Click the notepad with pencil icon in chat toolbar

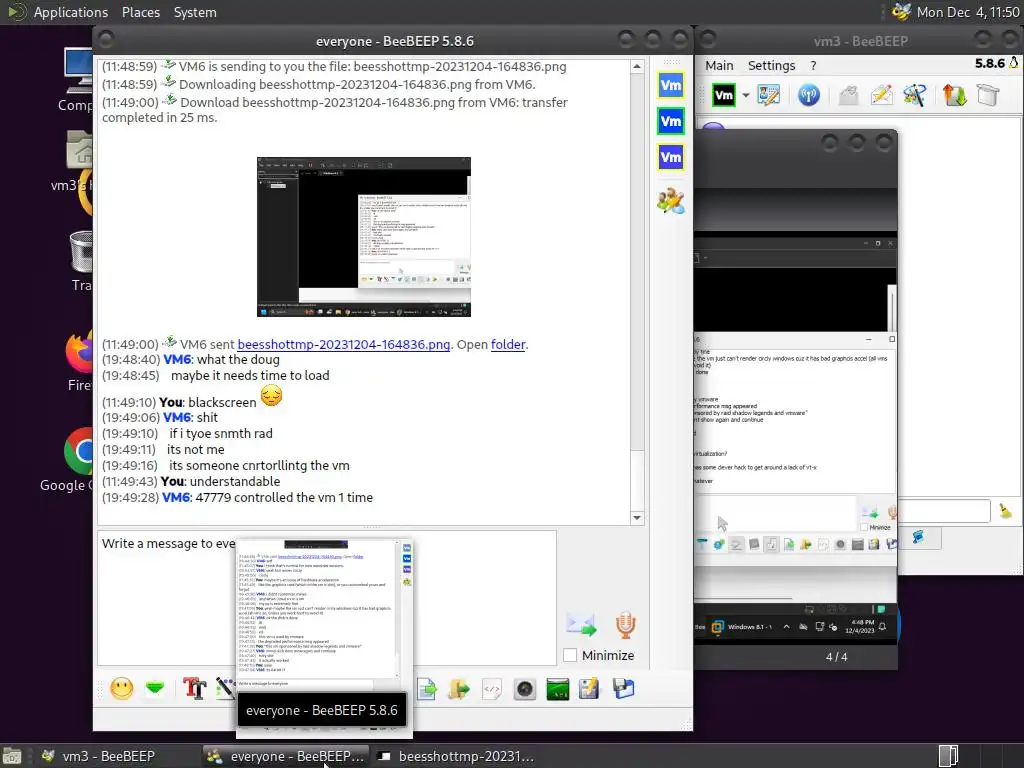(589, 688)
